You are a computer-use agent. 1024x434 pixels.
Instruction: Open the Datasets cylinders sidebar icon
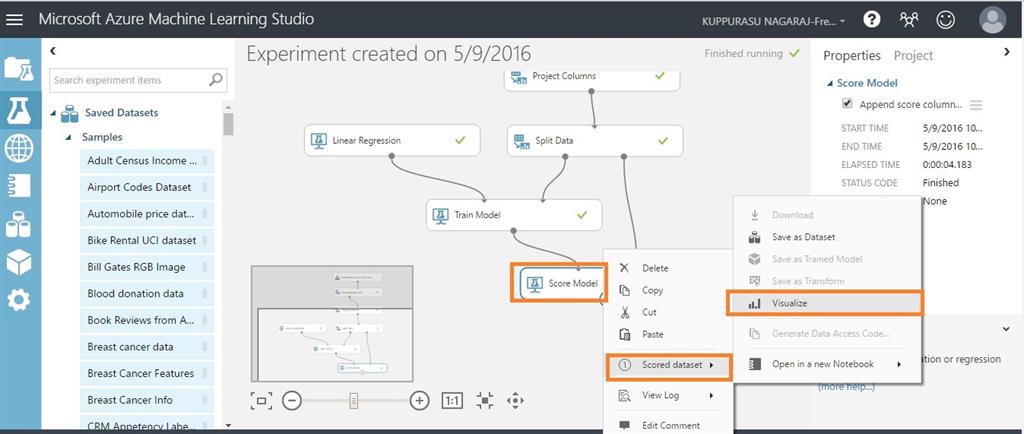coord(18,224)
